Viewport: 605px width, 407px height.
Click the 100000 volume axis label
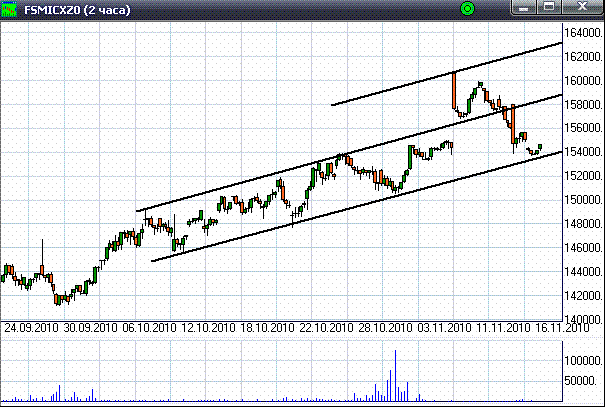(583, 361)
